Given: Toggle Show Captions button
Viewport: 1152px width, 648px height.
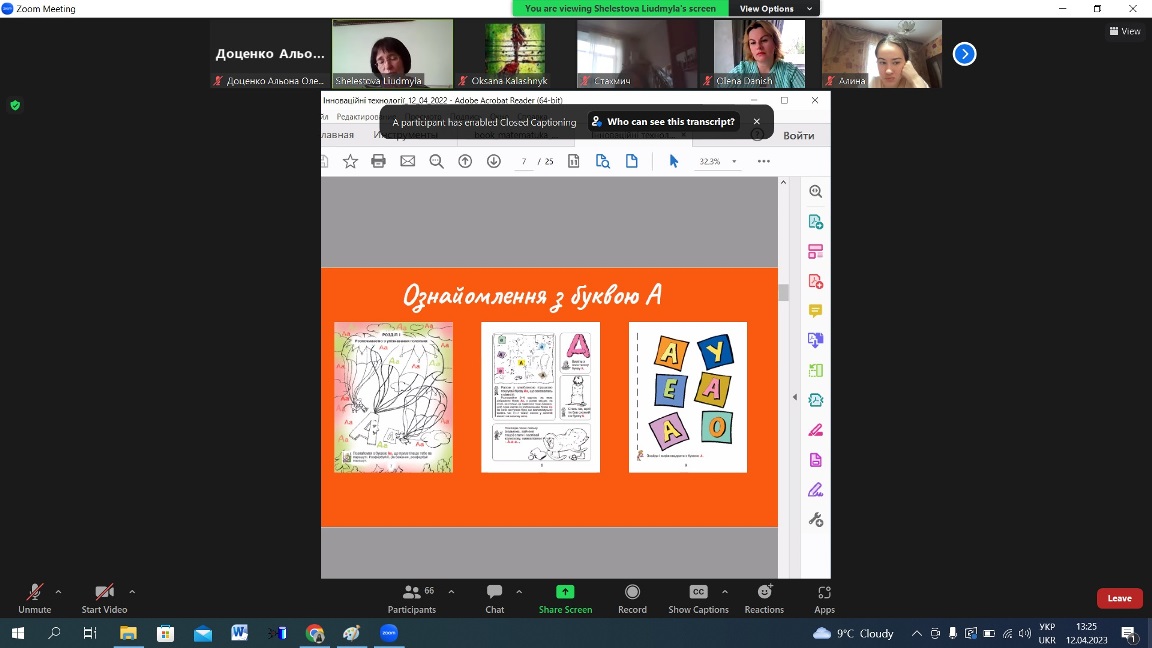Looking at the screenshot, I should point(698,593).
